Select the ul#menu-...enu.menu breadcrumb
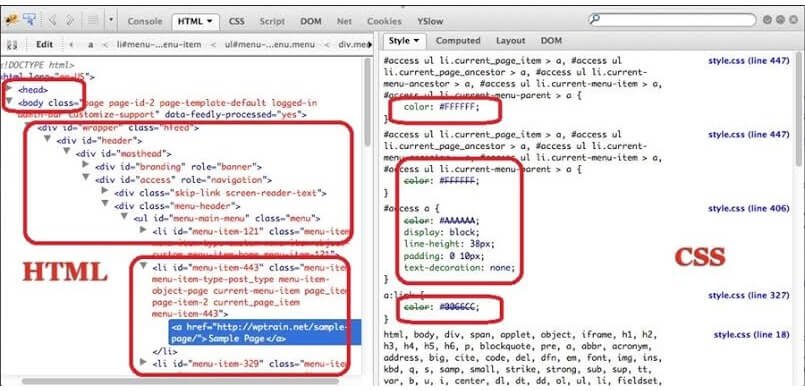This screenshot has width=805, height=391. tap(270, 45)
